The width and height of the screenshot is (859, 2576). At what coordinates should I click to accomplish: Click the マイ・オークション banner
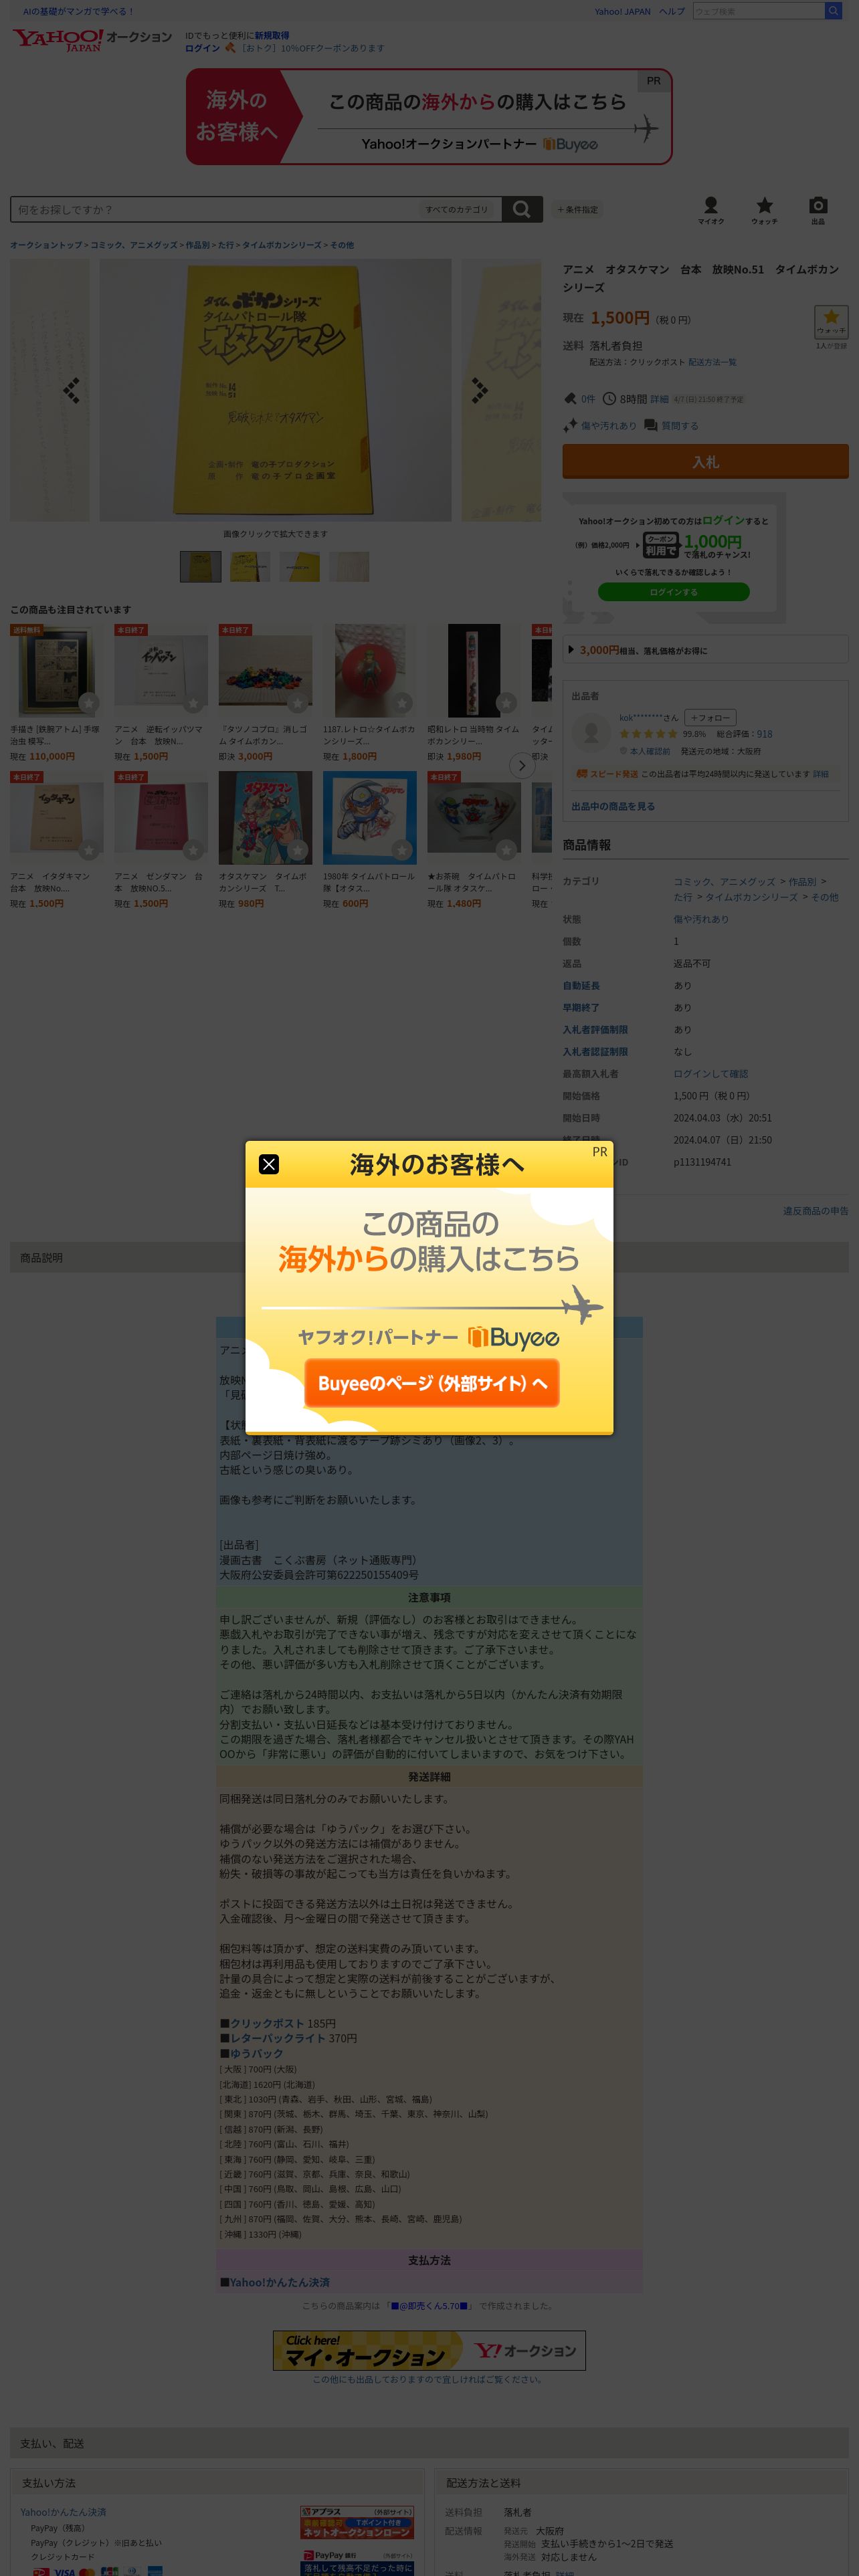pos(429,2351)
